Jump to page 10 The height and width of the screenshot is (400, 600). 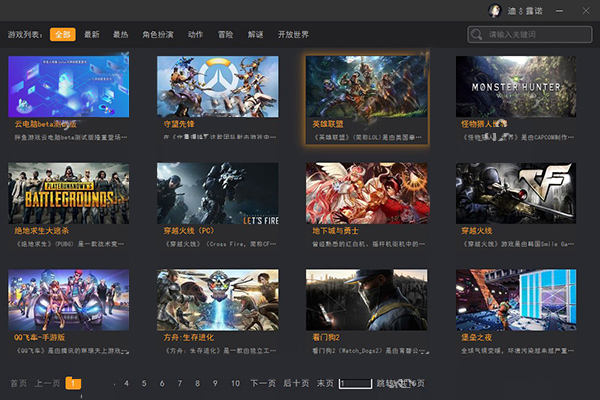tap(235, 383)
